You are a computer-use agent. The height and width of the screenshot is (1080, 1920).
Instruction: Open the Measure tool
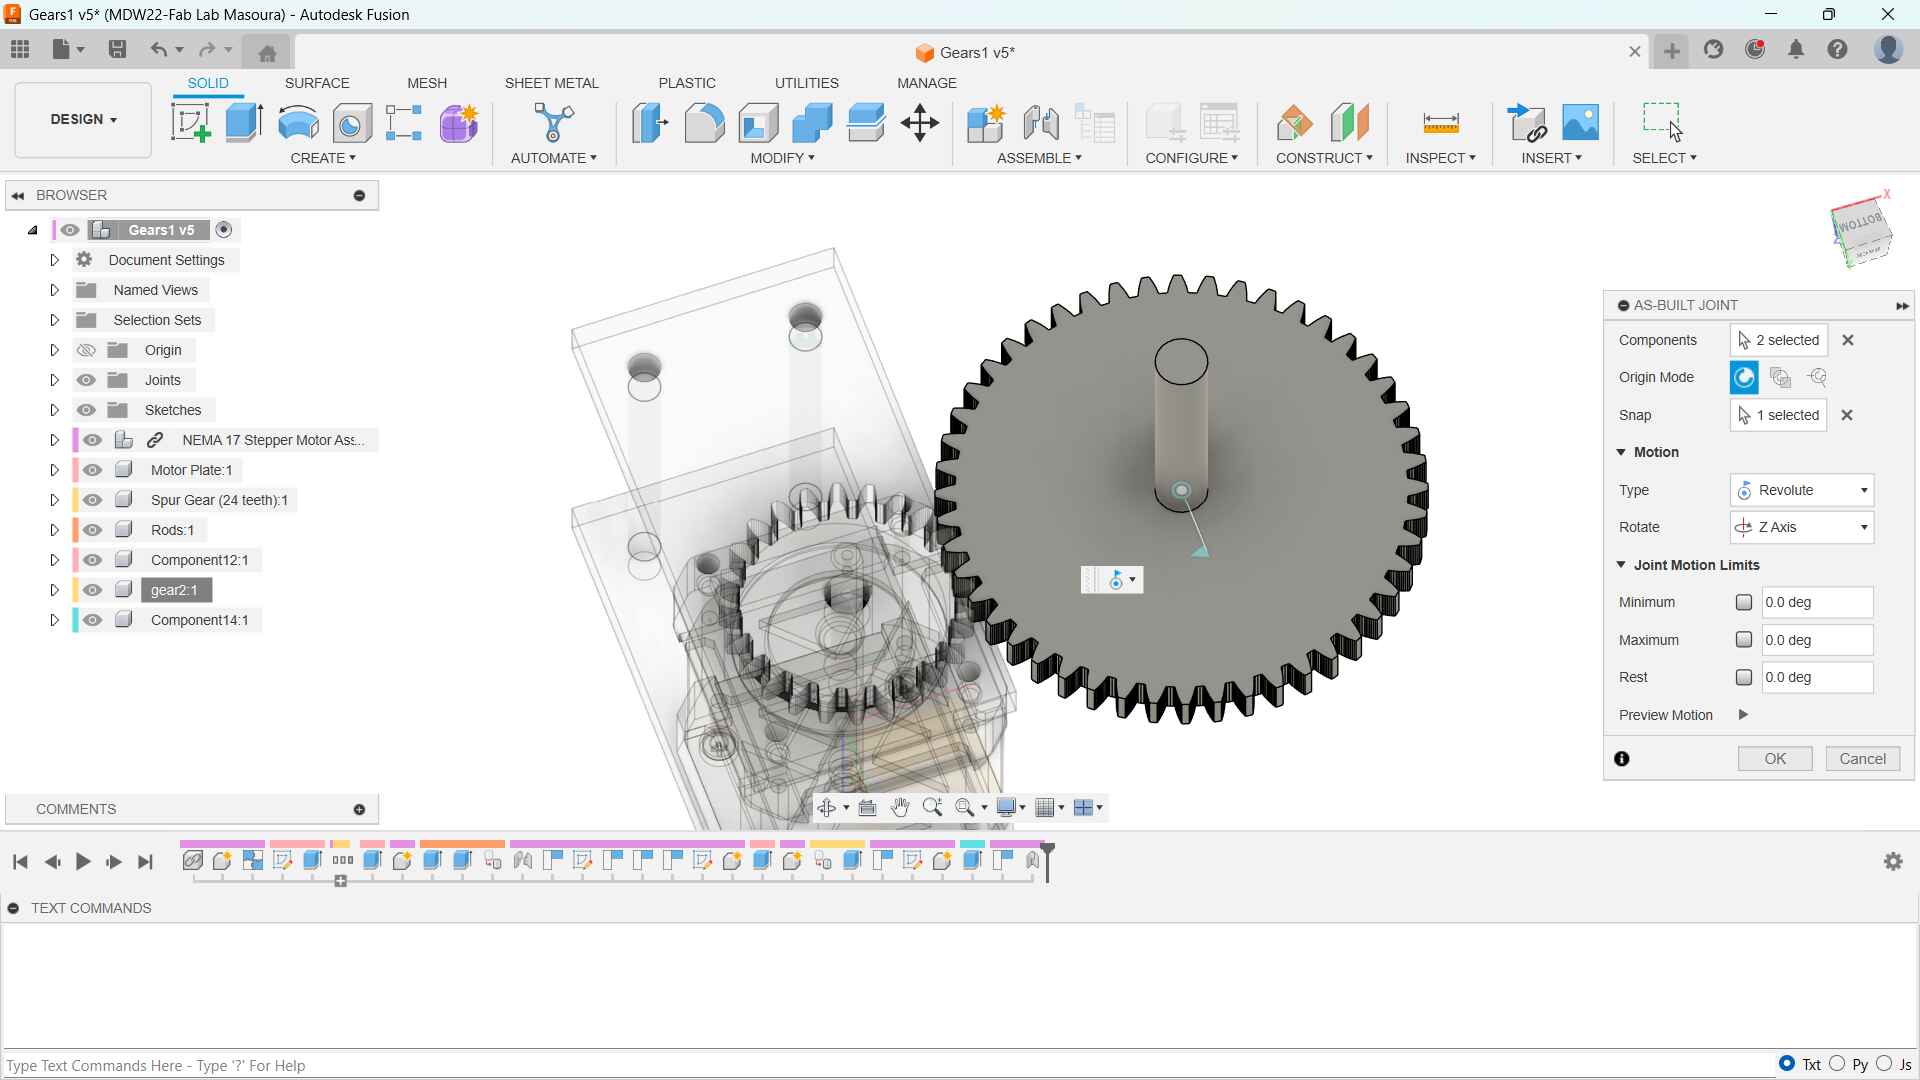[1440, 123]
